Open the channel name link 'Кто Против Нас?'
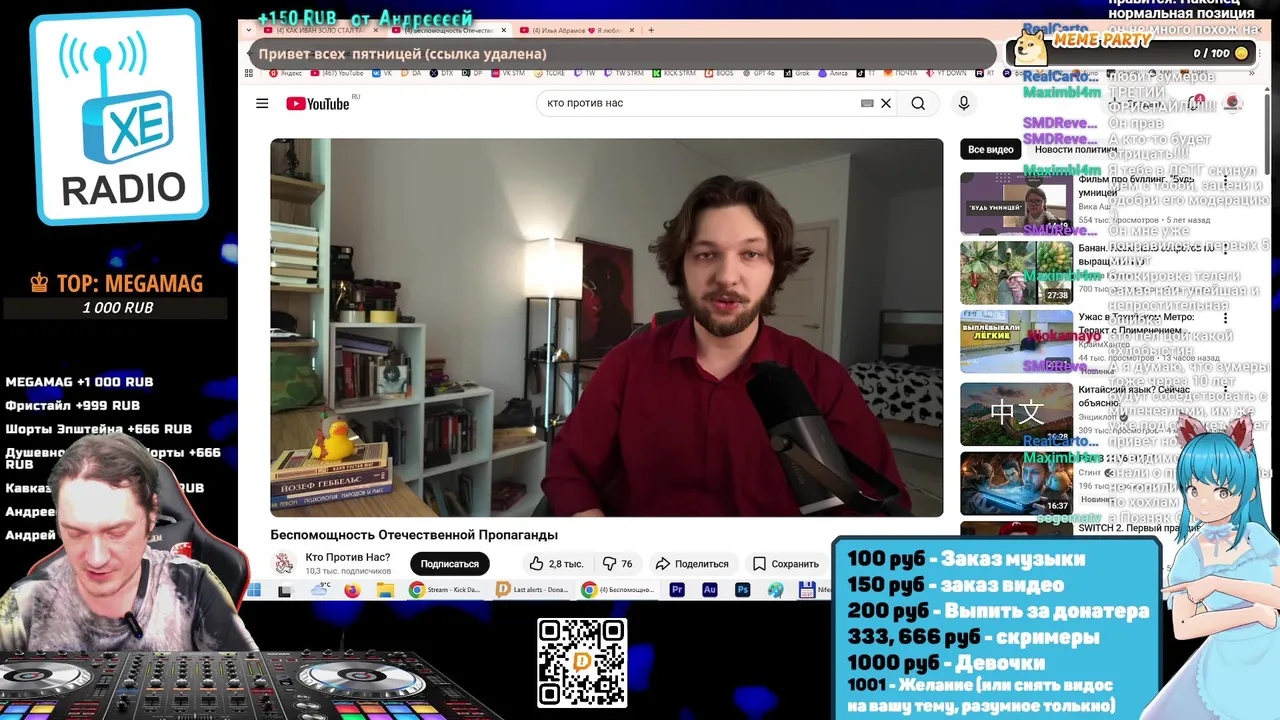1280x720 pixels. (347, 557)
